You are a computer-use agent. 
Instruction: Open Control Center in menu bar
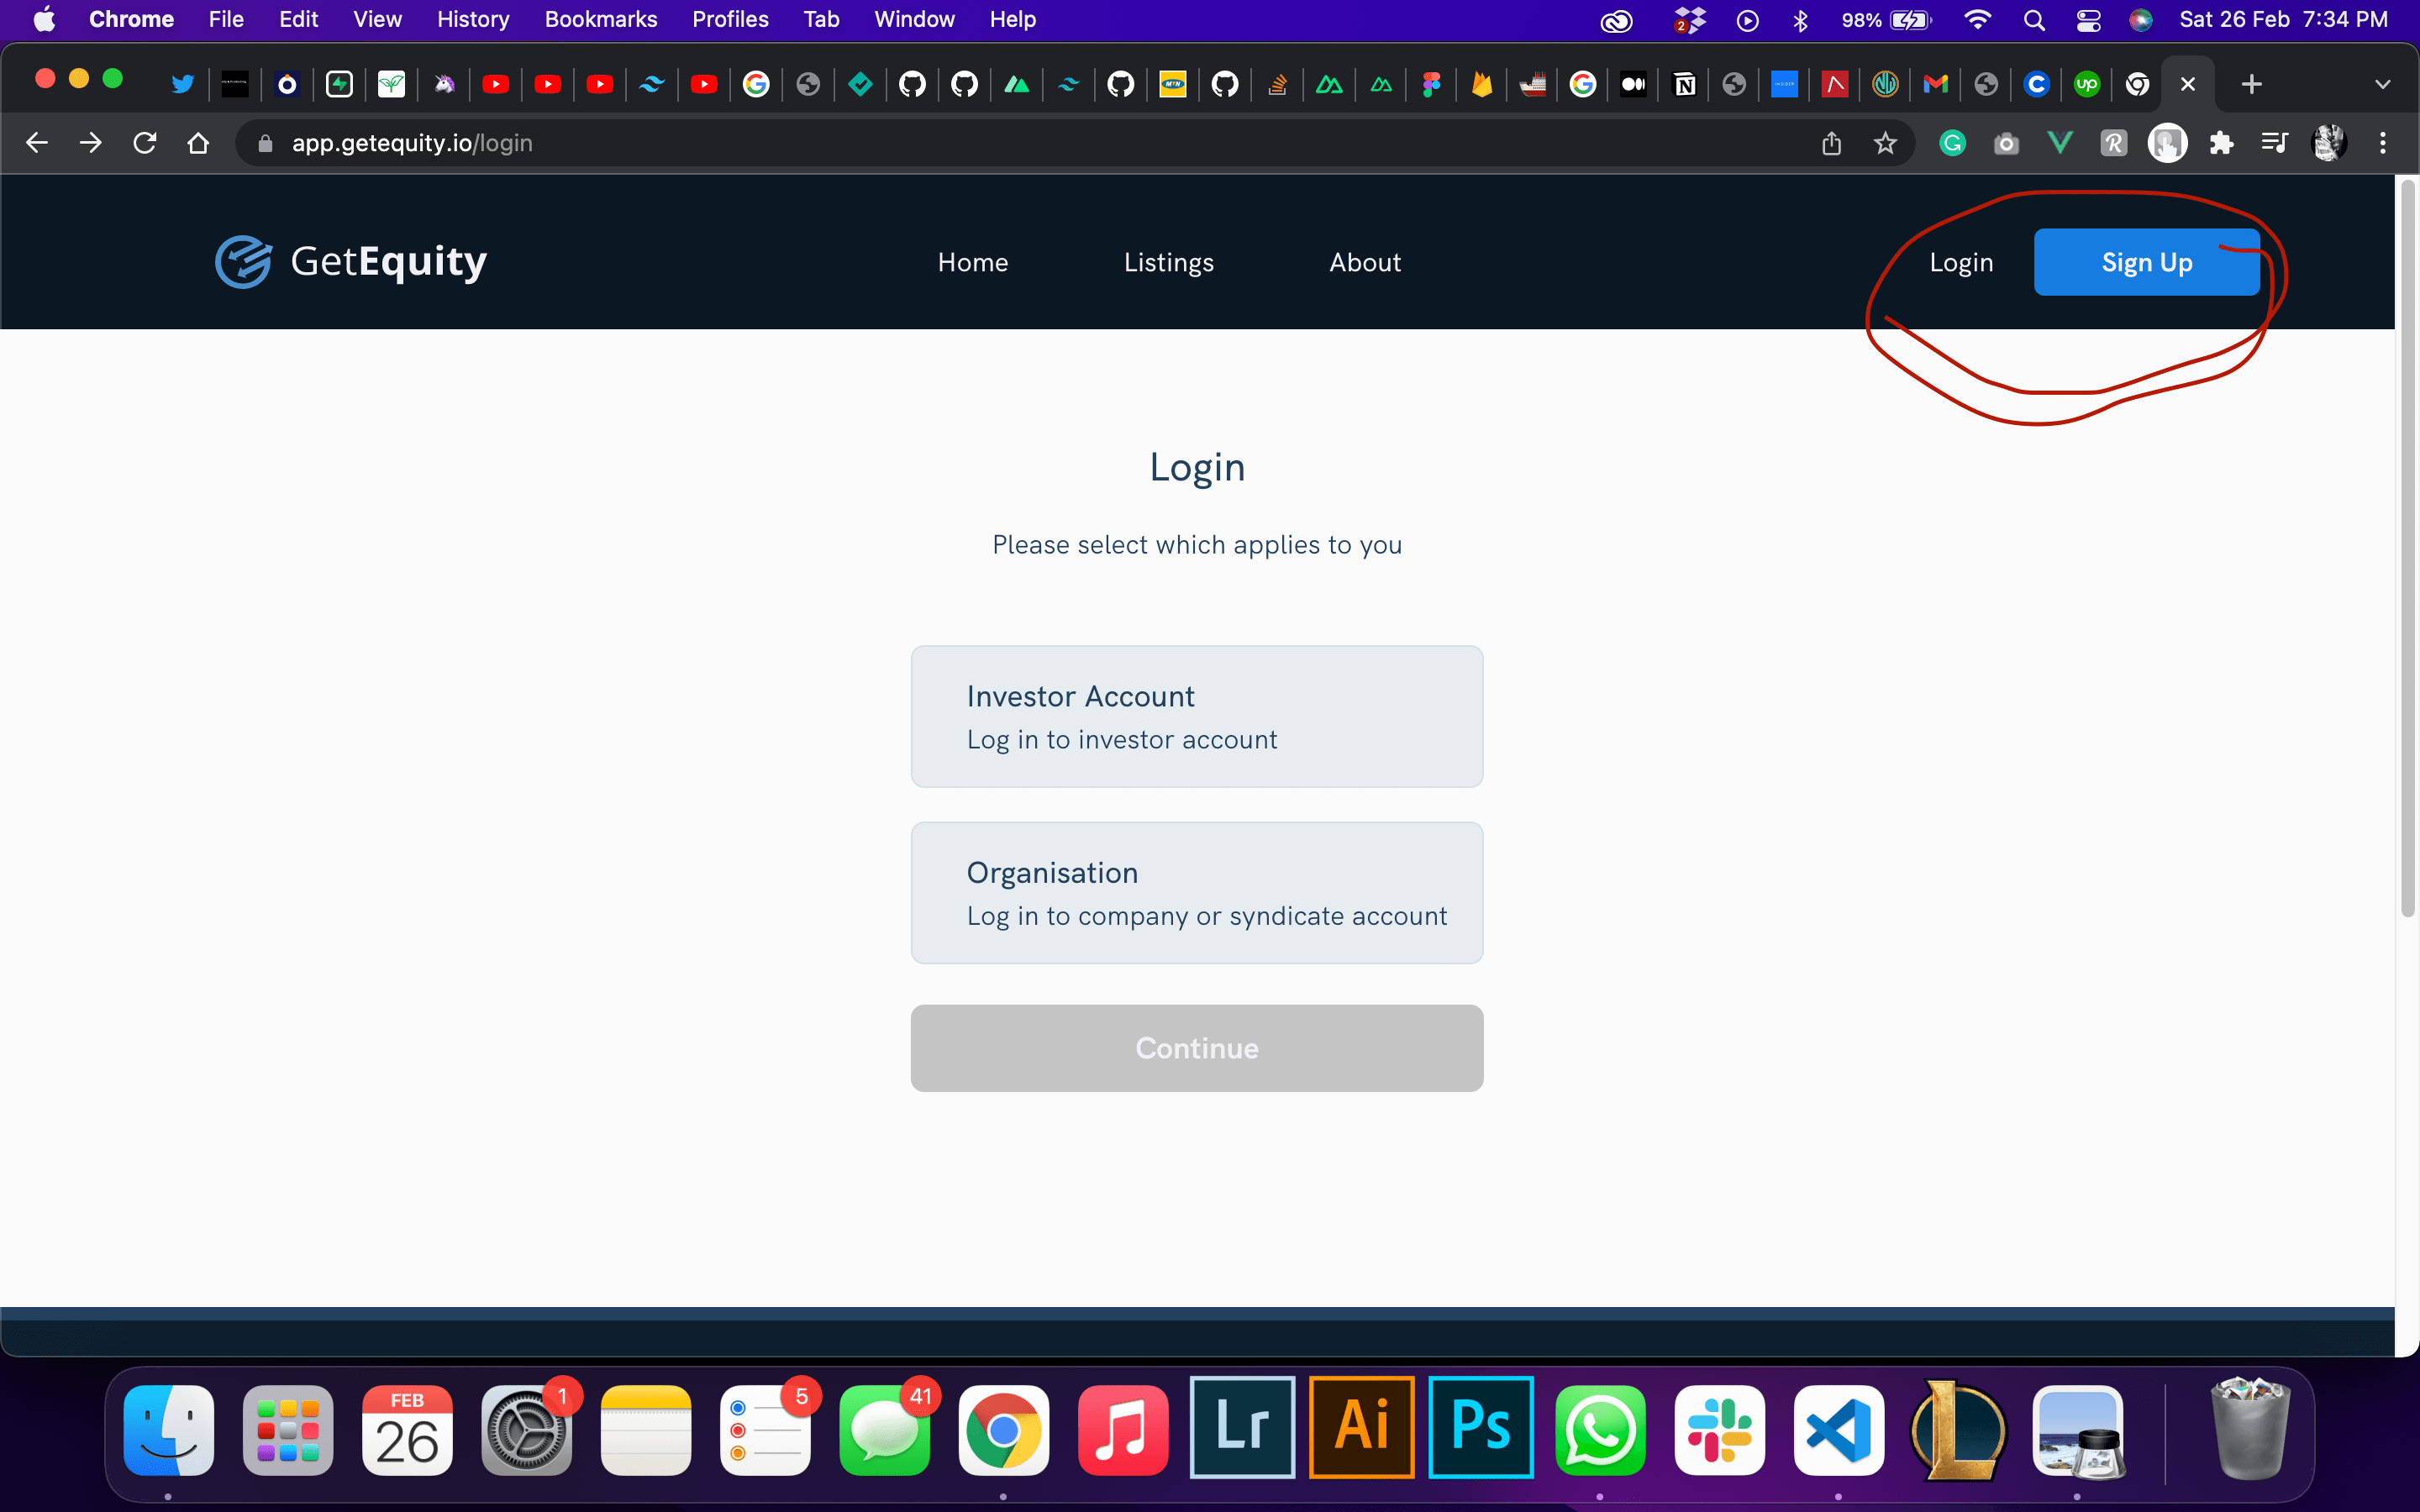pos(2088,20)
